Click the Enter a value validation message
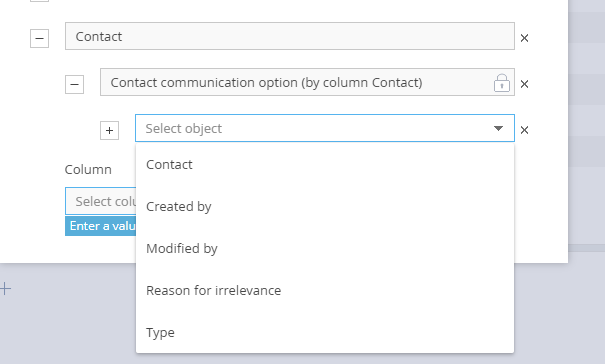Screen dimensions: 605x364 [x=101, y=226]
